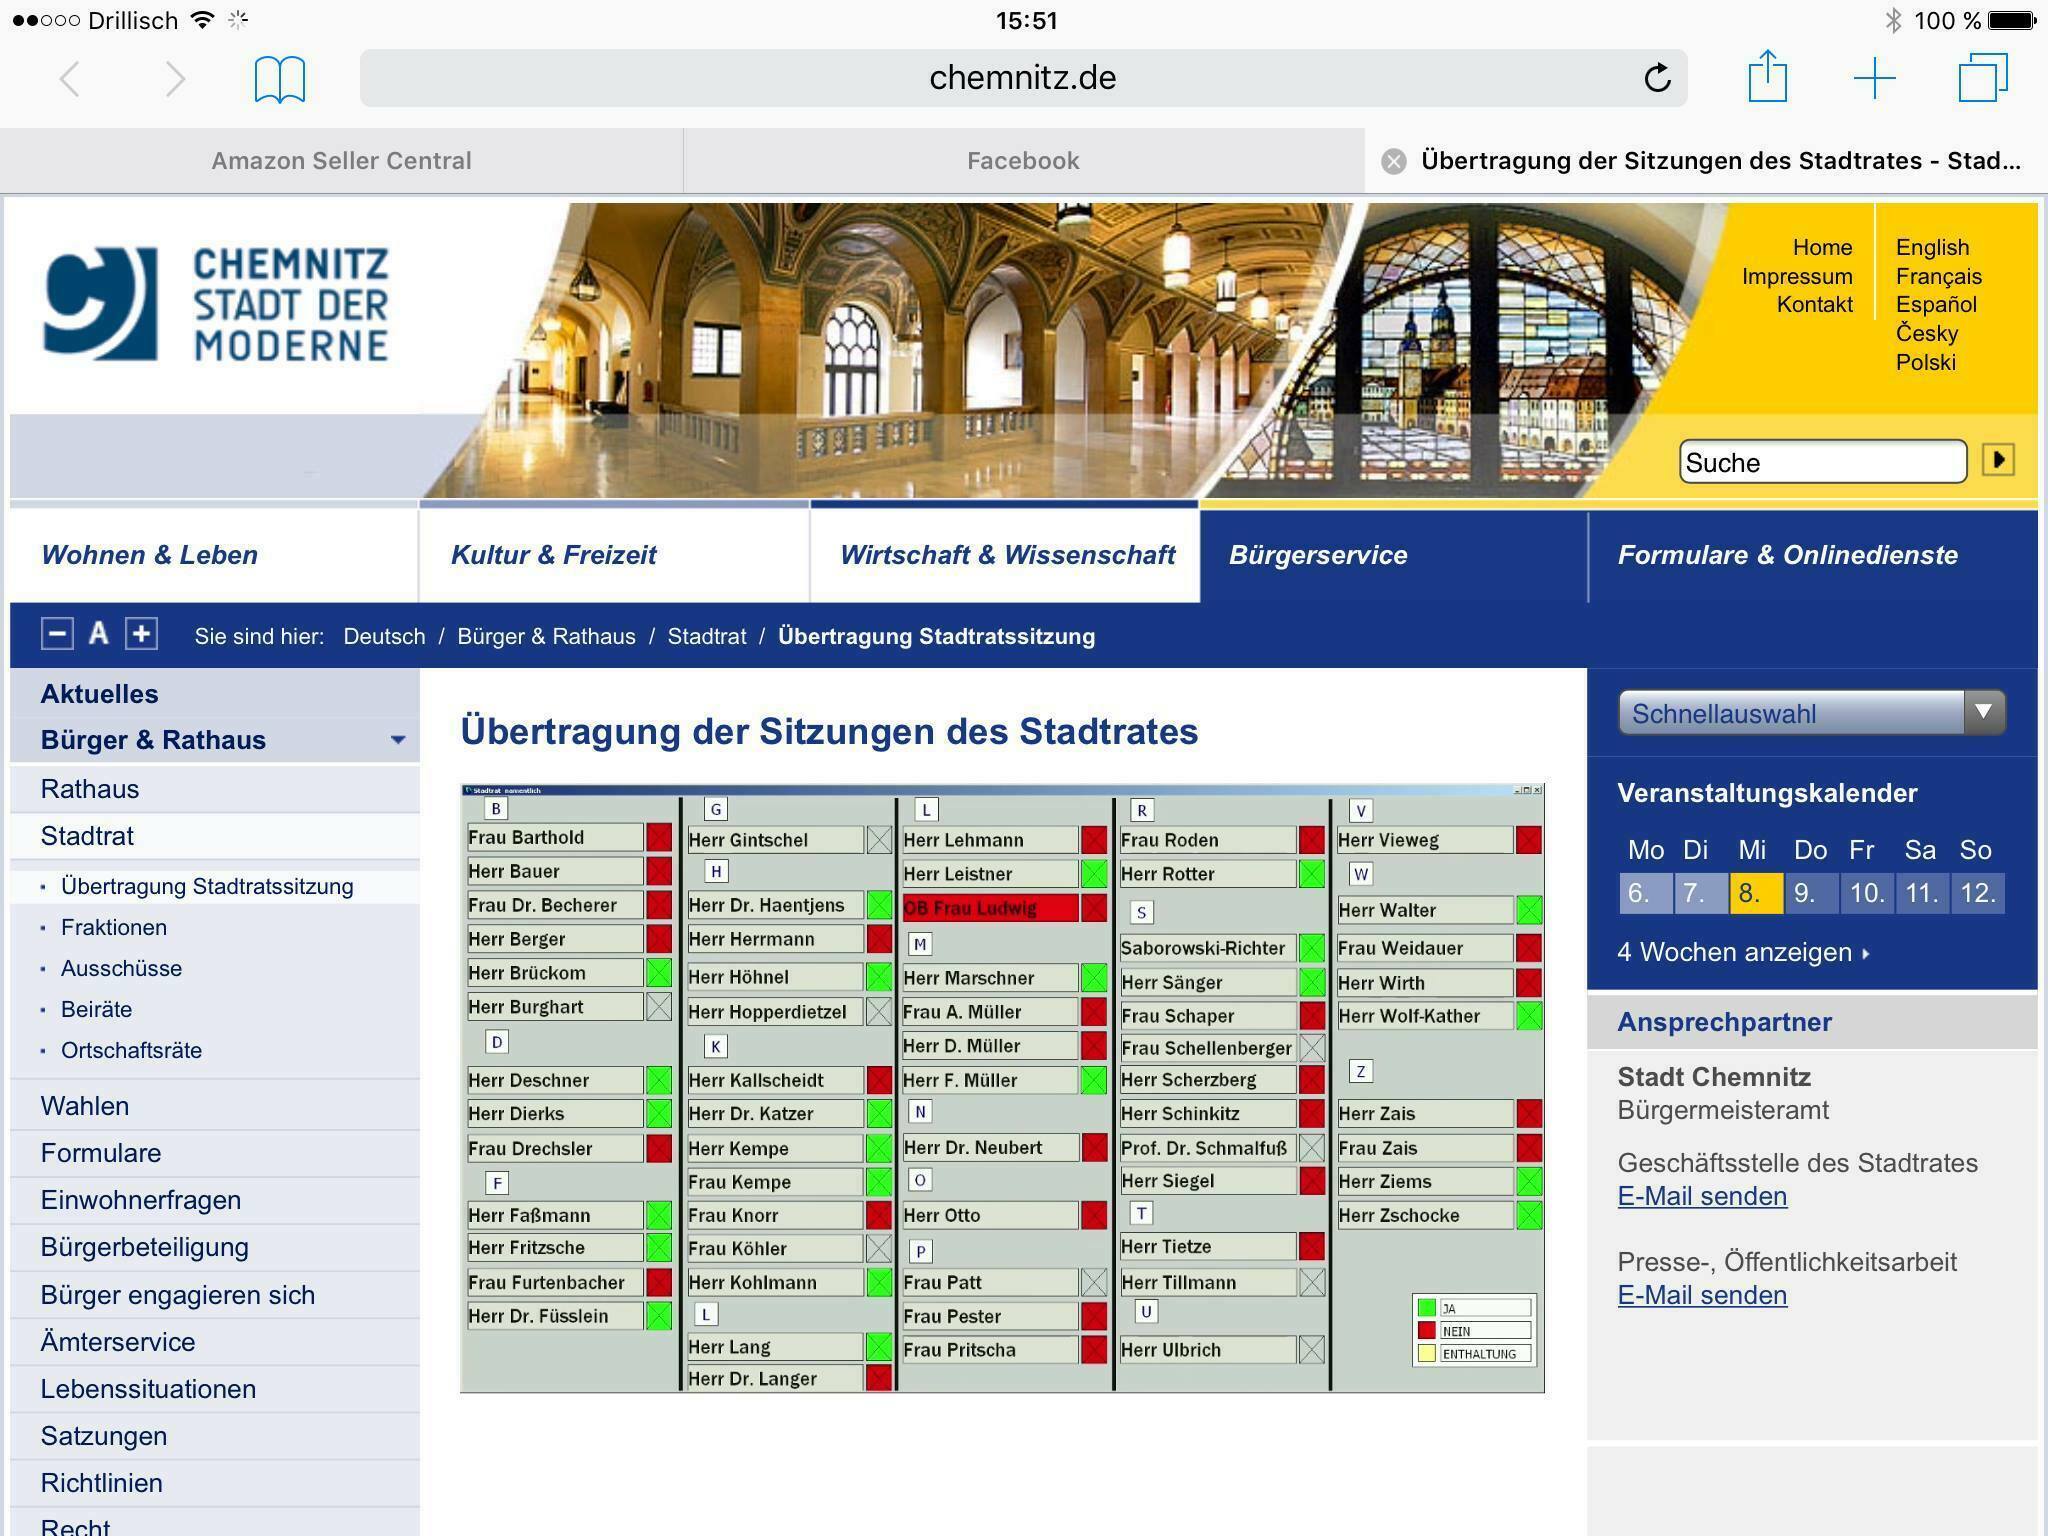Show all open tabs overview icon

pos(1982,78)
